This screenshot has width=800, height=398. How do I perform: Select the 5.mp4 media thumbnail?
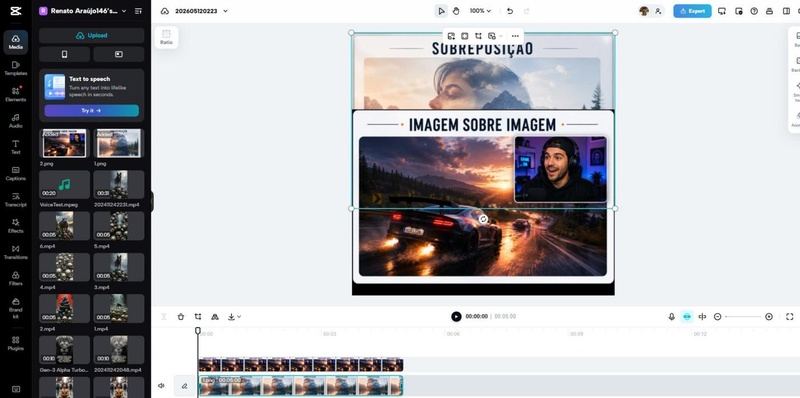tap(118, 226)
